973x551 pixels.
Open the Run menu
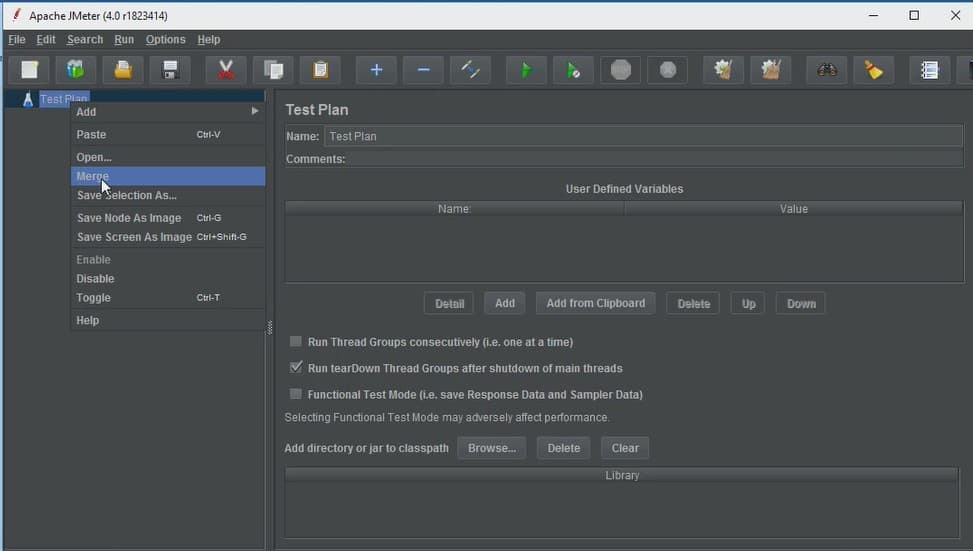click(x=124, y=40)
